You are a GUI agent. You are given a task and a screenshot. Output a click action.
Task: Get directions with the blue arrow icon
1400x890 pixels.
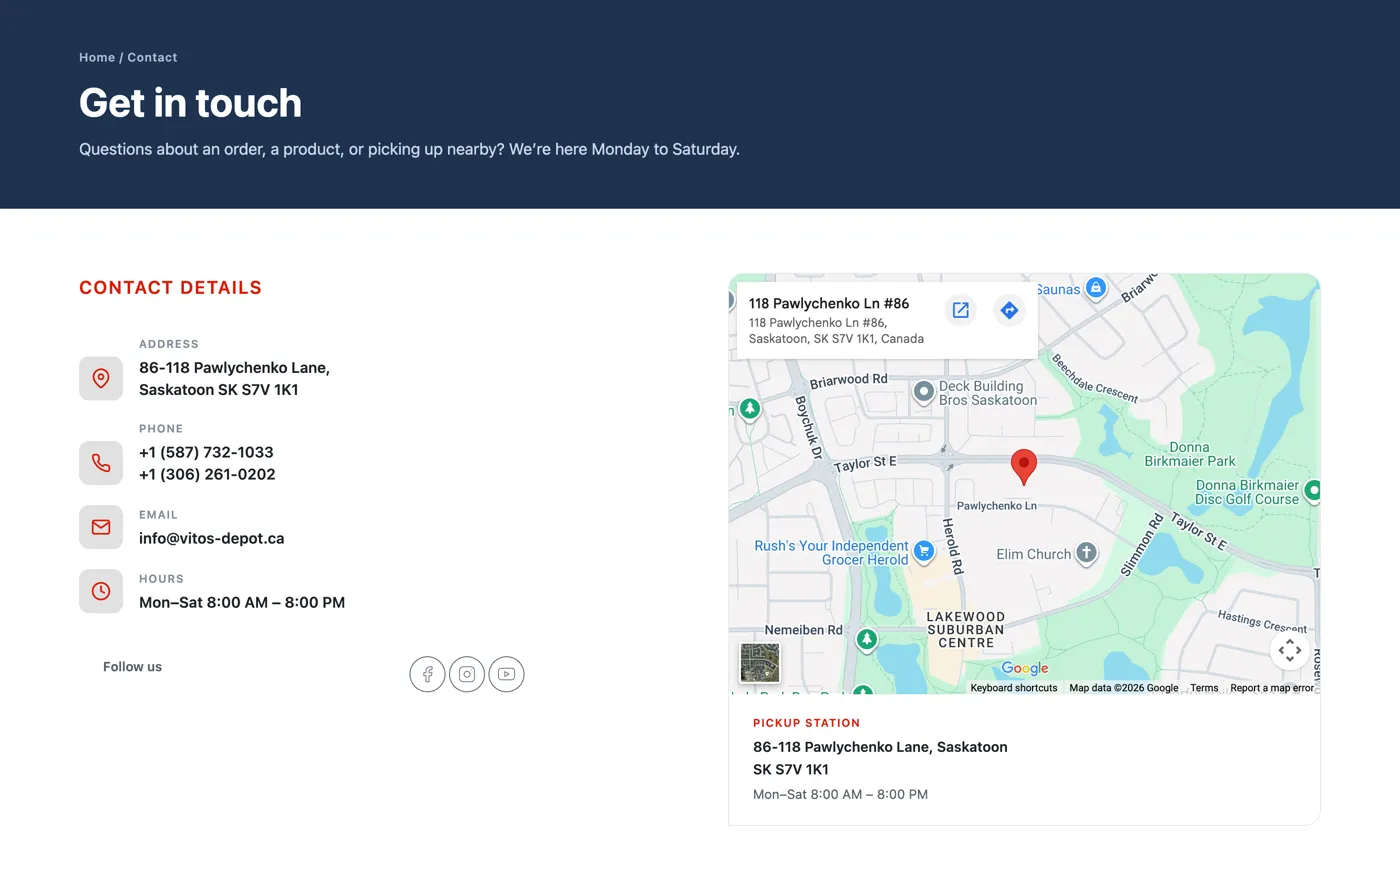(1009, 310)
